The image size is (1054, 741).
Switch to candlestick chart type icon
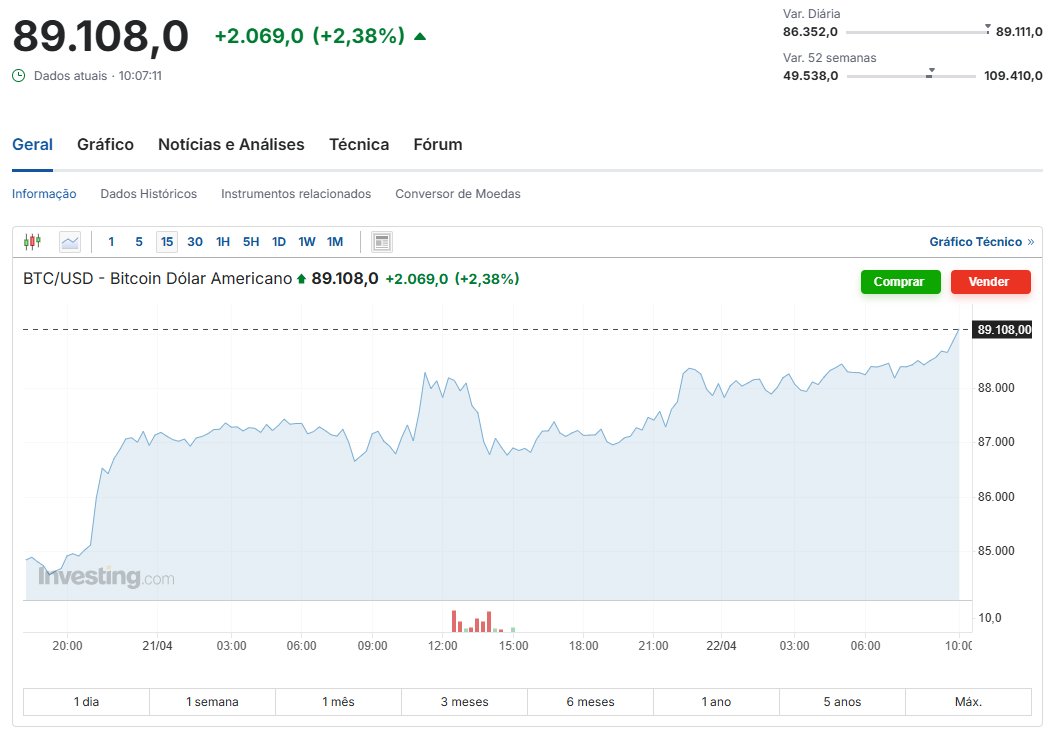tap(32, 241)
